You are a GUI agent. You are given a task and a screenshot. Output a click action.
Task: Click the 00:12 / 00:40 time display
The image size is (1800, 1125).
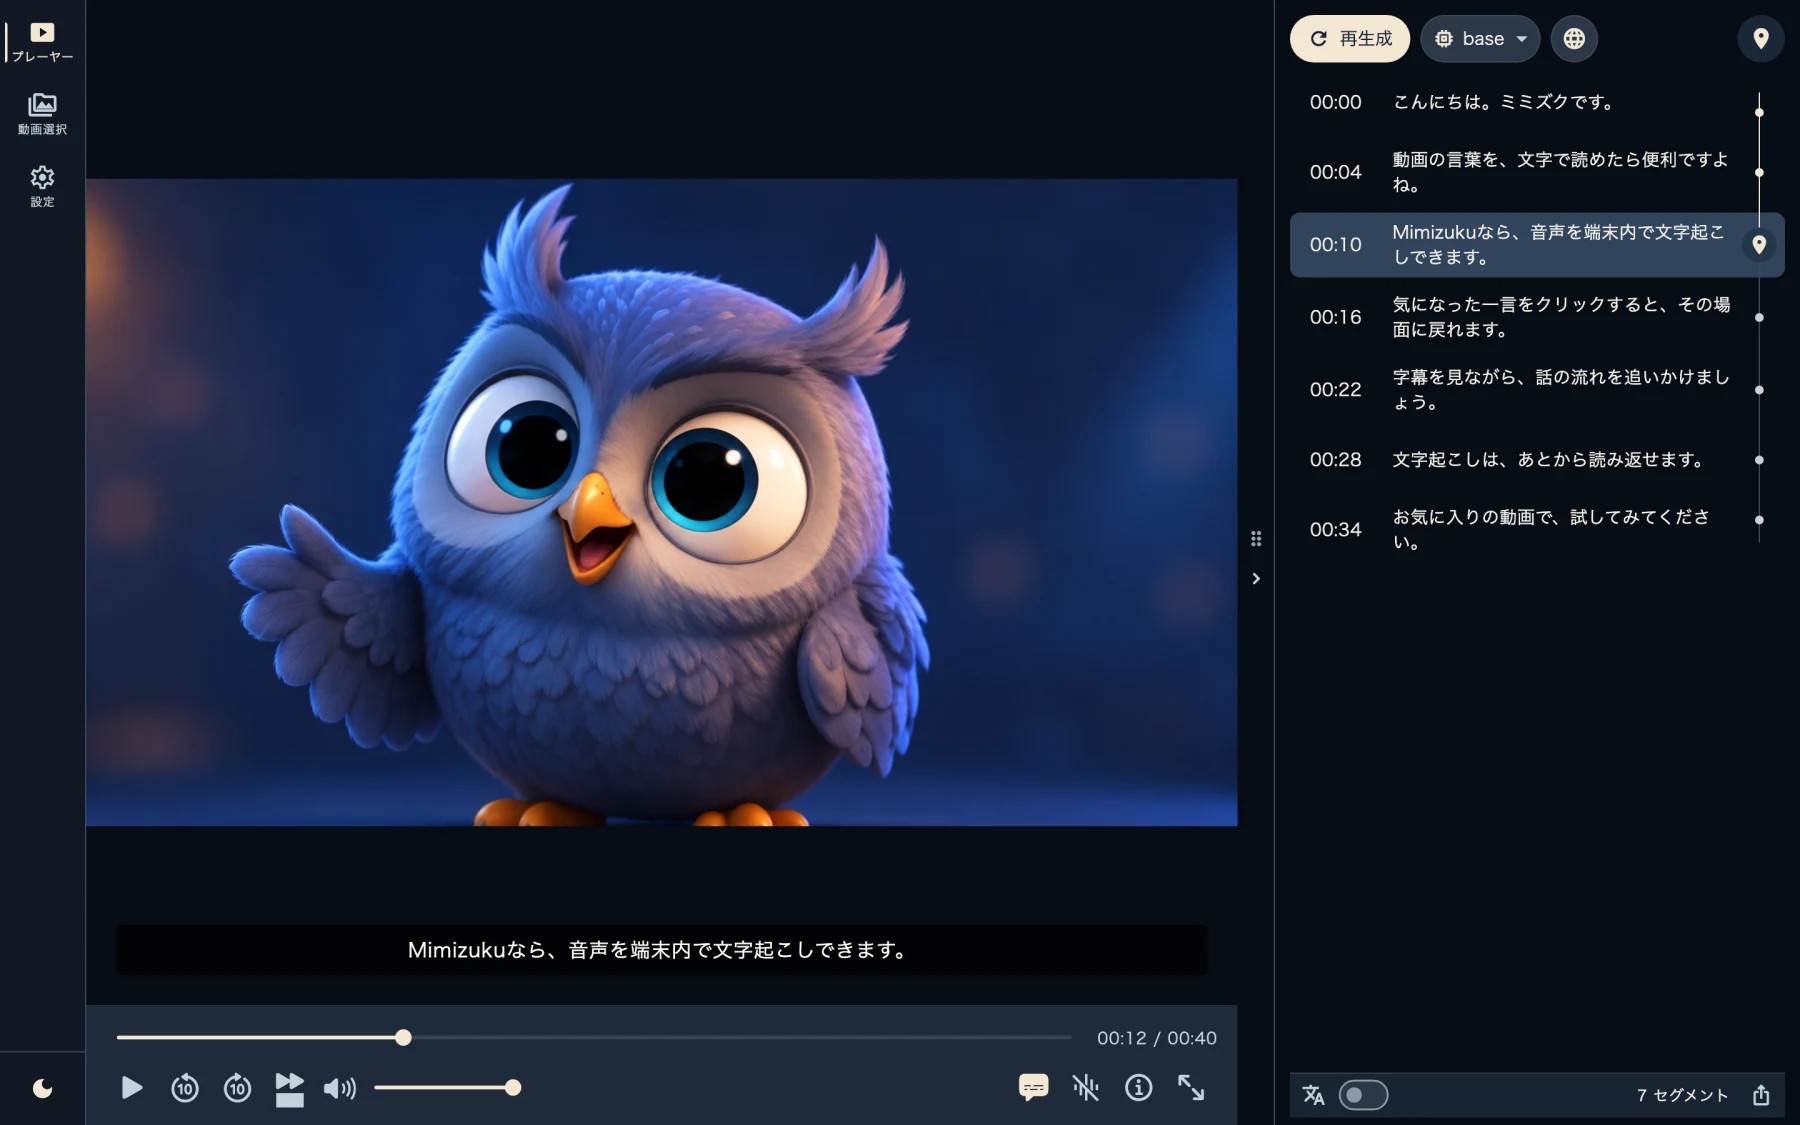tap(1157, 1038)
